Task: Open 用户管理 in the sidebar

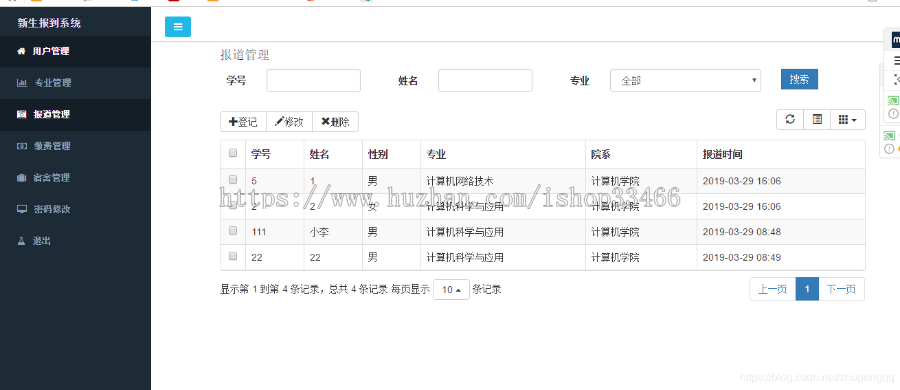Action: pyautogui.click(x=75, y=51)
